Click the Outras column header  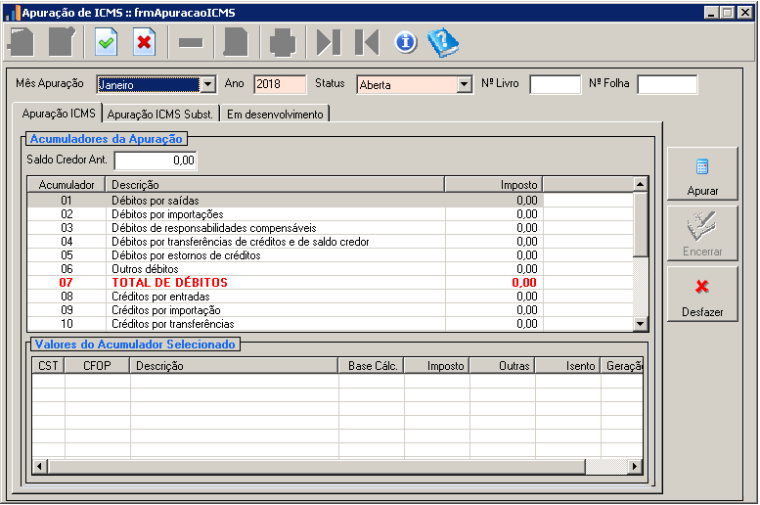[502, 366]
